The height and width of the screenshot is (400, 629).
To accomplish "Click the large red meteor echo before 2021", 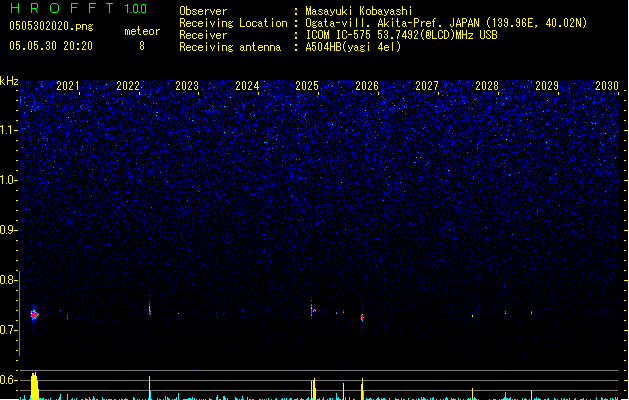I will click(x=34, y=315).
